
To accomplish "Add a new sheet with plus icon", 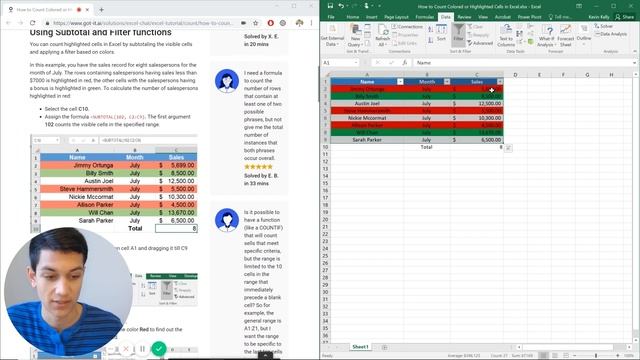I will pyautogui.click(x=384, y=347).
